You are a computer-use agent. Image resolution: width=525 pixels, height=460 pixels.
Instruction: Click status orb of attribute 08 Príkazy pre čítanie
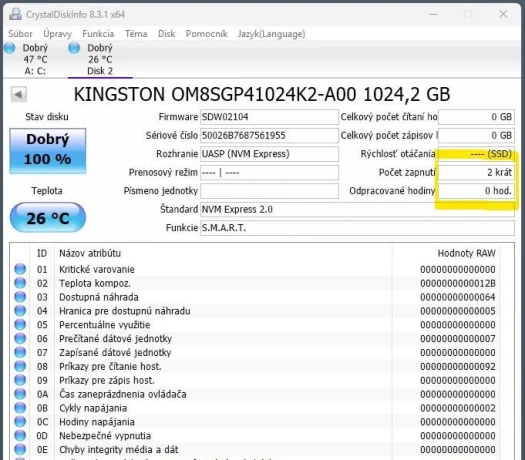coord(20,366)
